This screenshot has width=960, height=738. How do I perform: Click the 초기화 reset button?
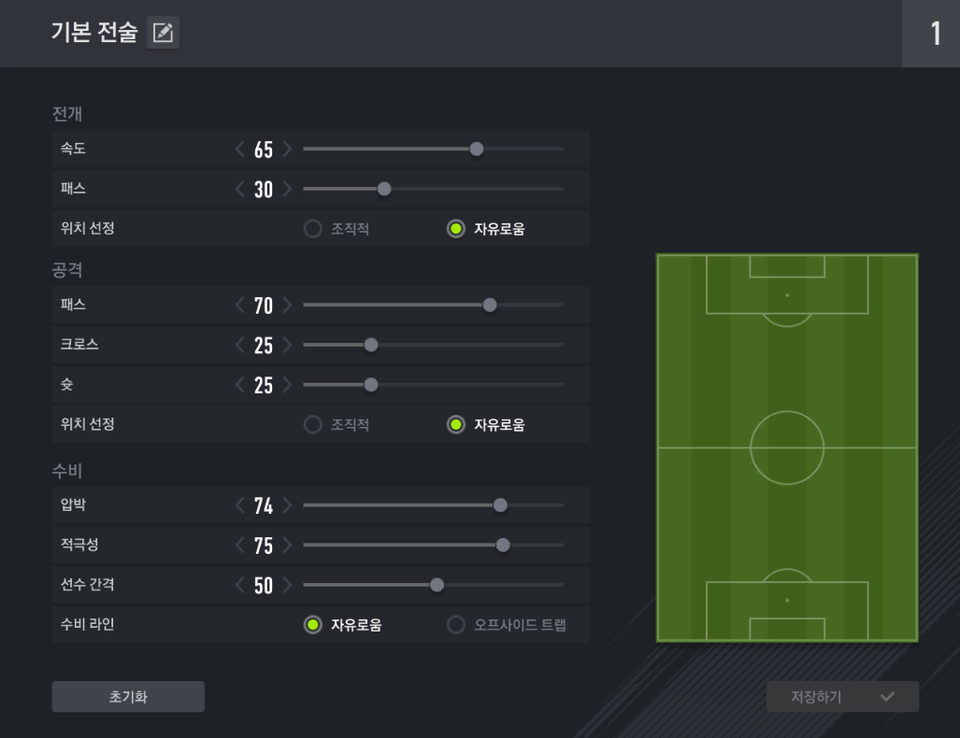click(128, 697)
